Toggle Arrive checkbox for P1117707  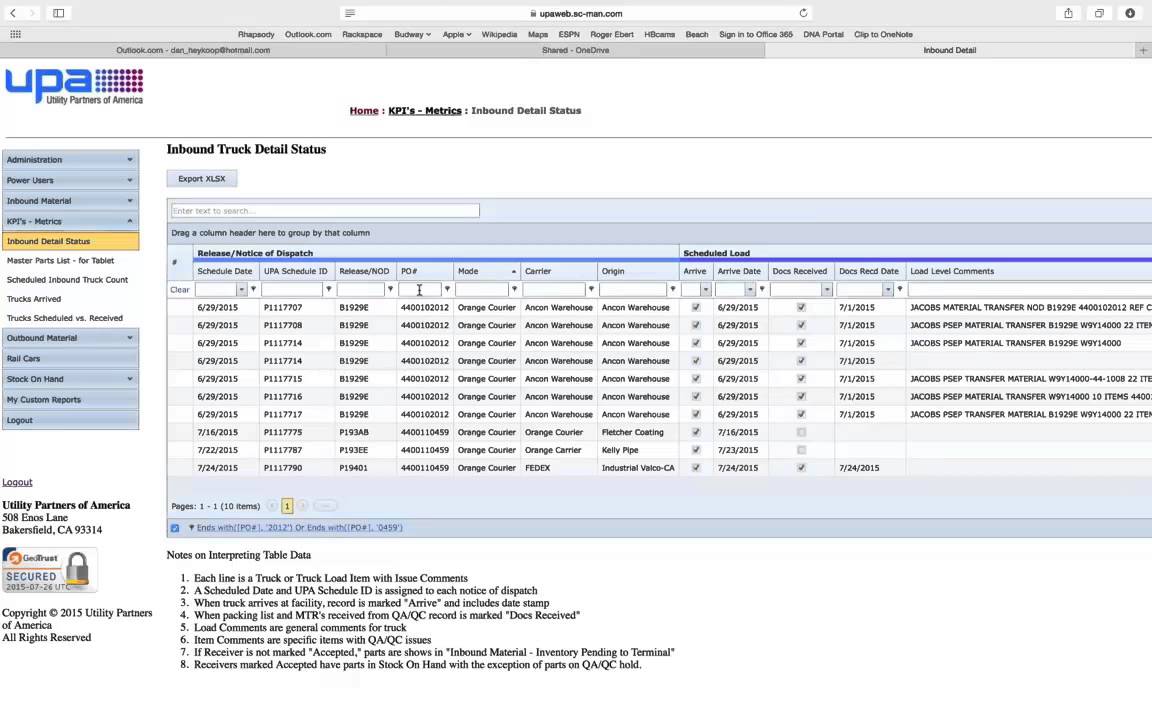(x=696, y=308)
